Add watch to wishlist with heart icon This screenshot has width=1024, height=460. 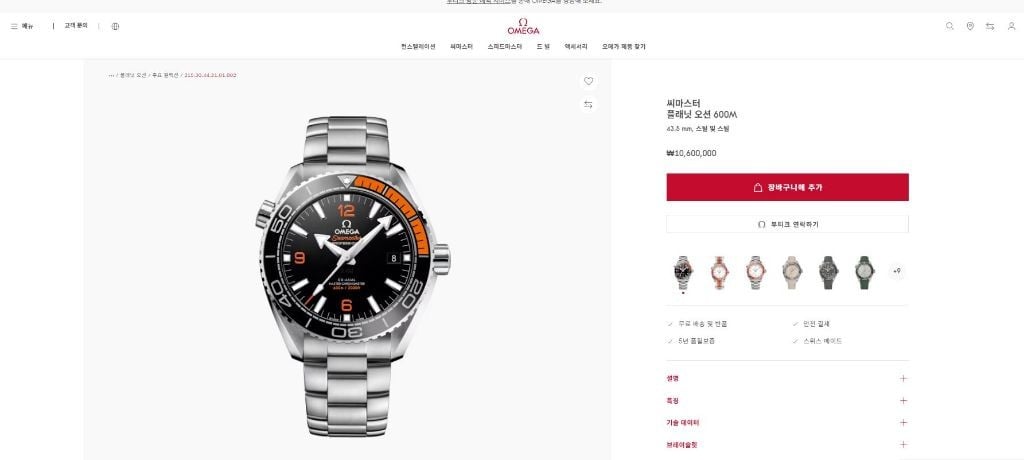point(588,81)
